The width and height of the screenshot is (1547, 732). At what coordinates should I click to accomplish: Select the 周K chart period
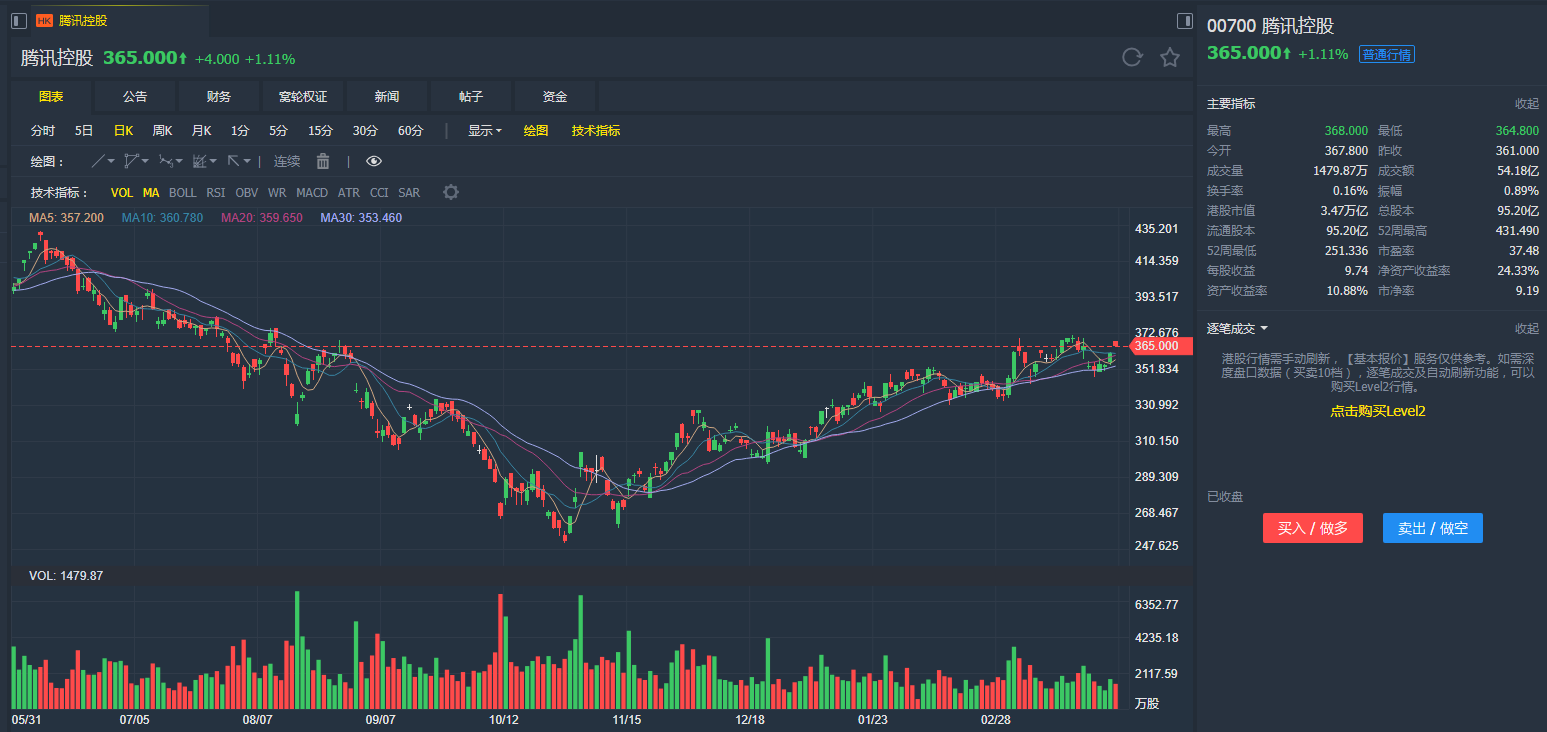[x=162, y=130]
